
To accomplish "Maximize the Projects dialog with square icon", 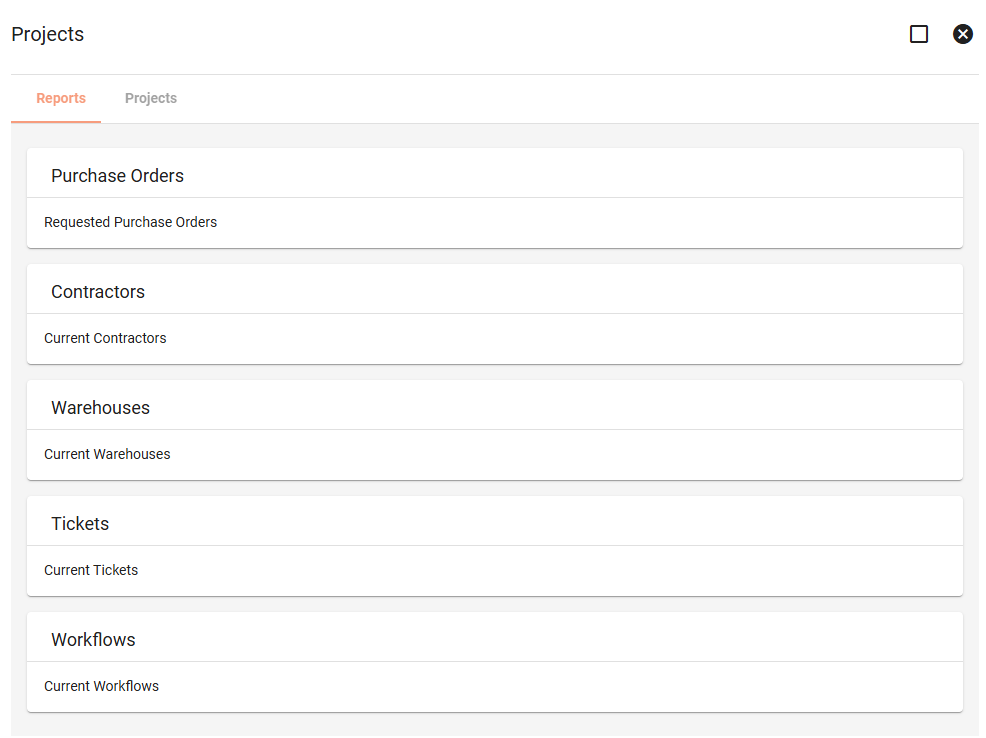I will (919, 34).
